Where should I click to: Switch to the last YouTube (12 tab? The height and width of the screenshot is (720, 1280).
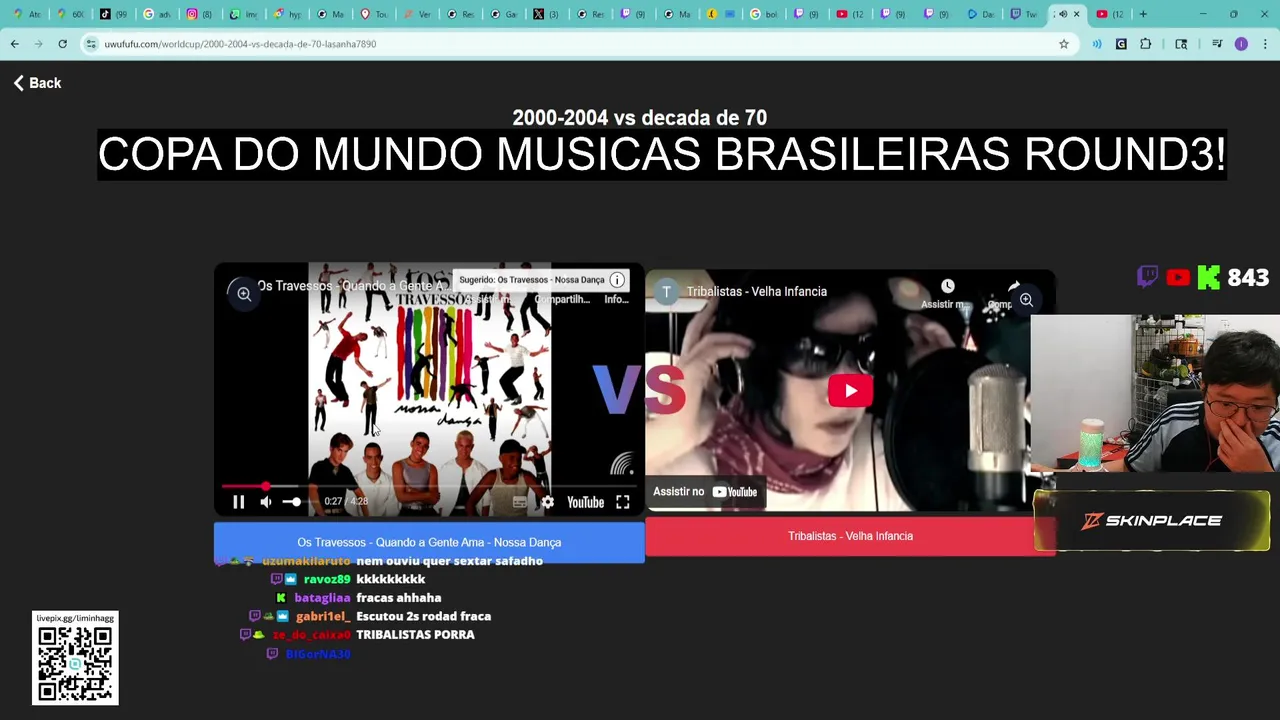tap(1109, 14)
